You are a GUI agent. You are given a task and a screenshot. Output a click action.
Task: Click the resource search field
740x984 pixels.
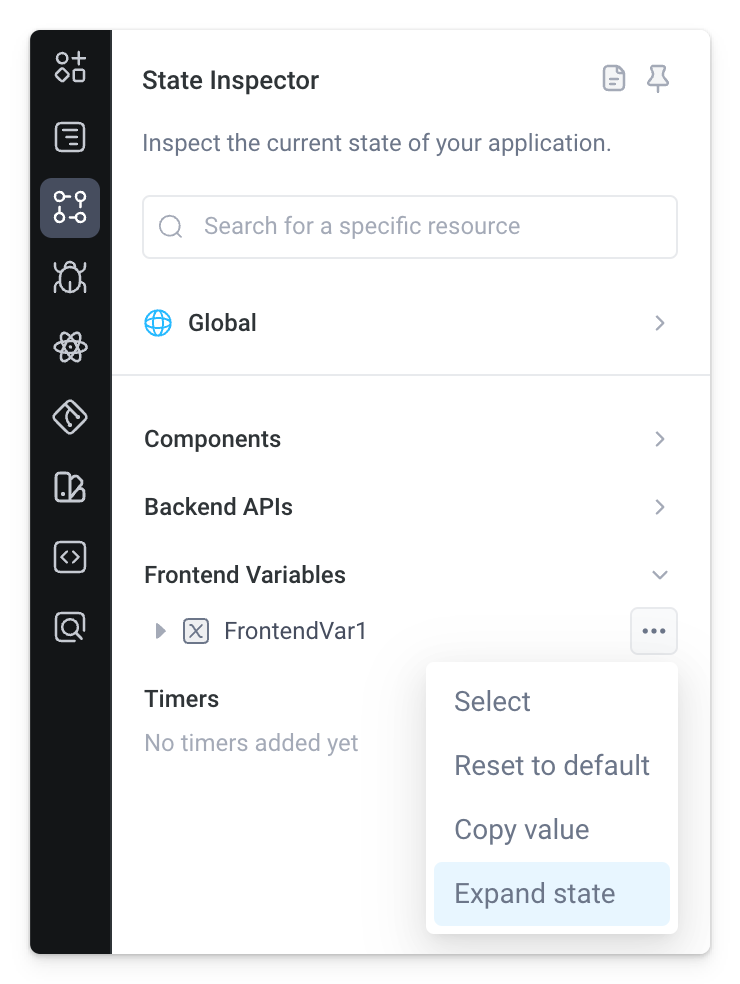pyautogui.click(x=410, y=226)
